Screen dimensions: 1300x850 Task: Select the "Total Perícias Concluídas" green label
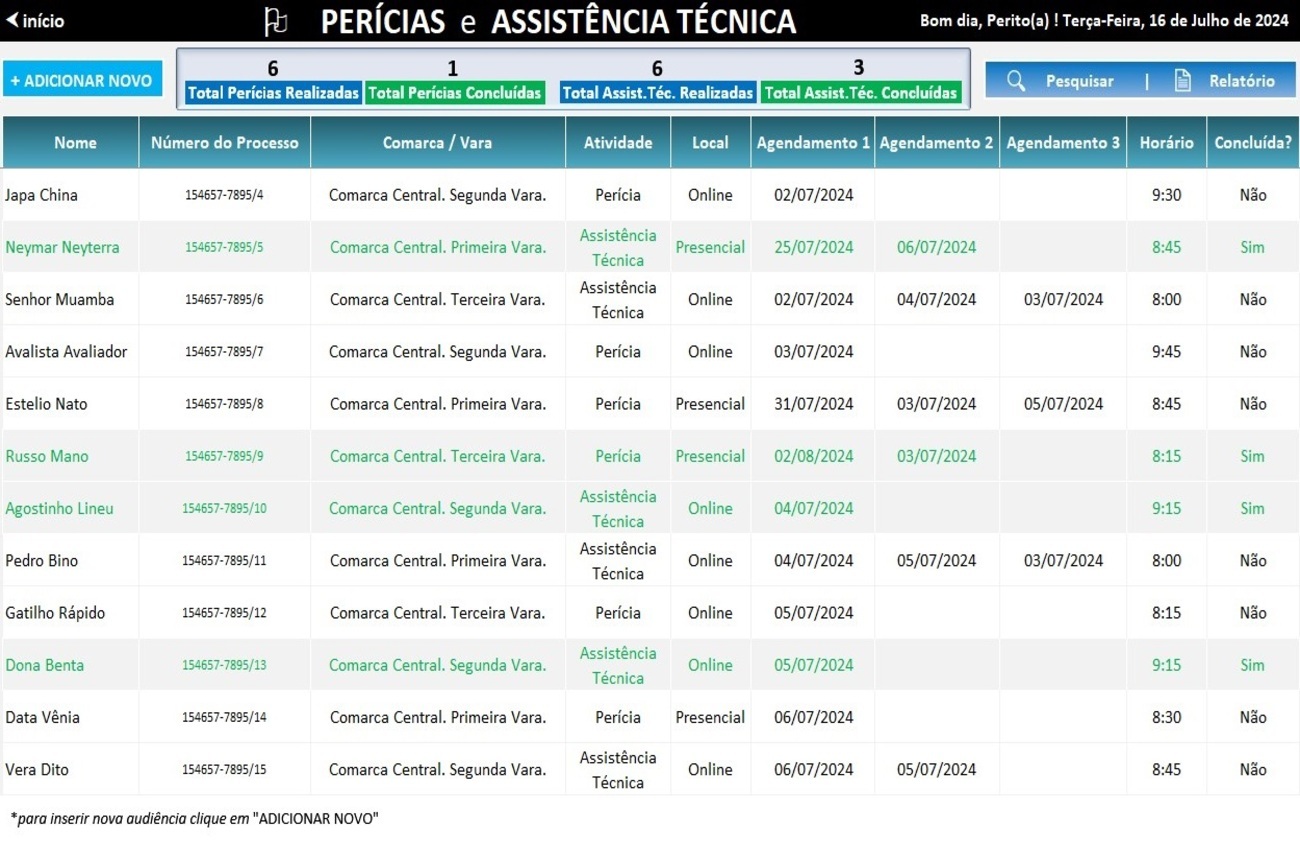tap(455, 93)
